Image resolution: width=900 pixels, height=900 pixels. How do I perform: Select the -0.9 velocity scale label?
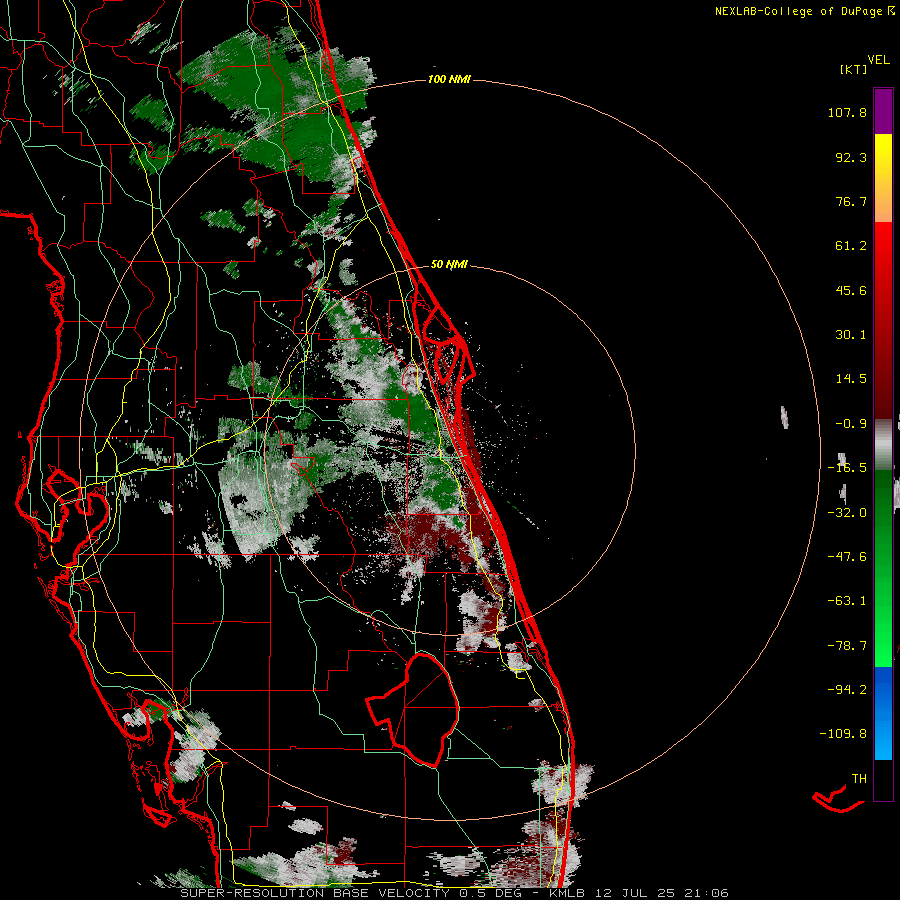click(851, 424)
